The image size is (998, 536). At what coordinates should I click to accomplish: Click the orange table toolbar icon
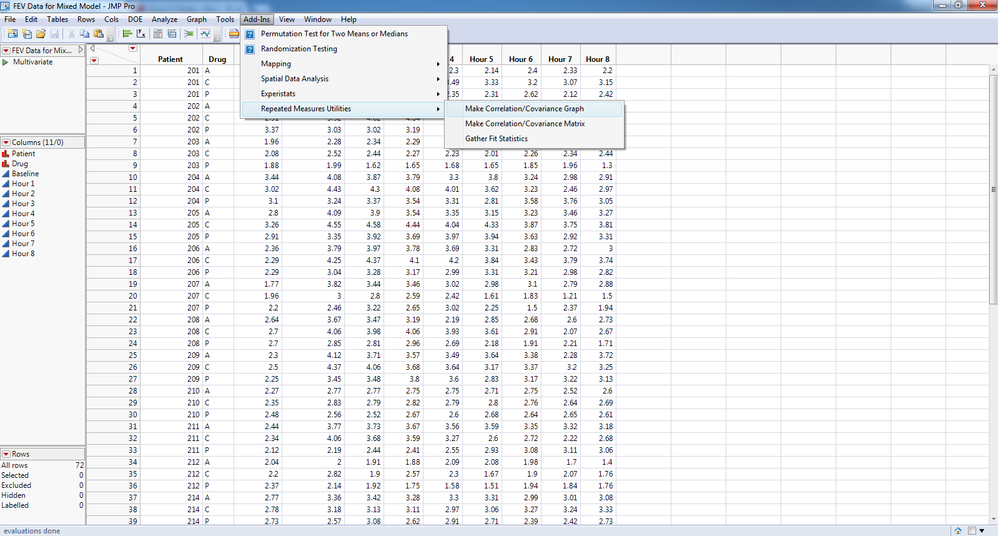(234, 34)
